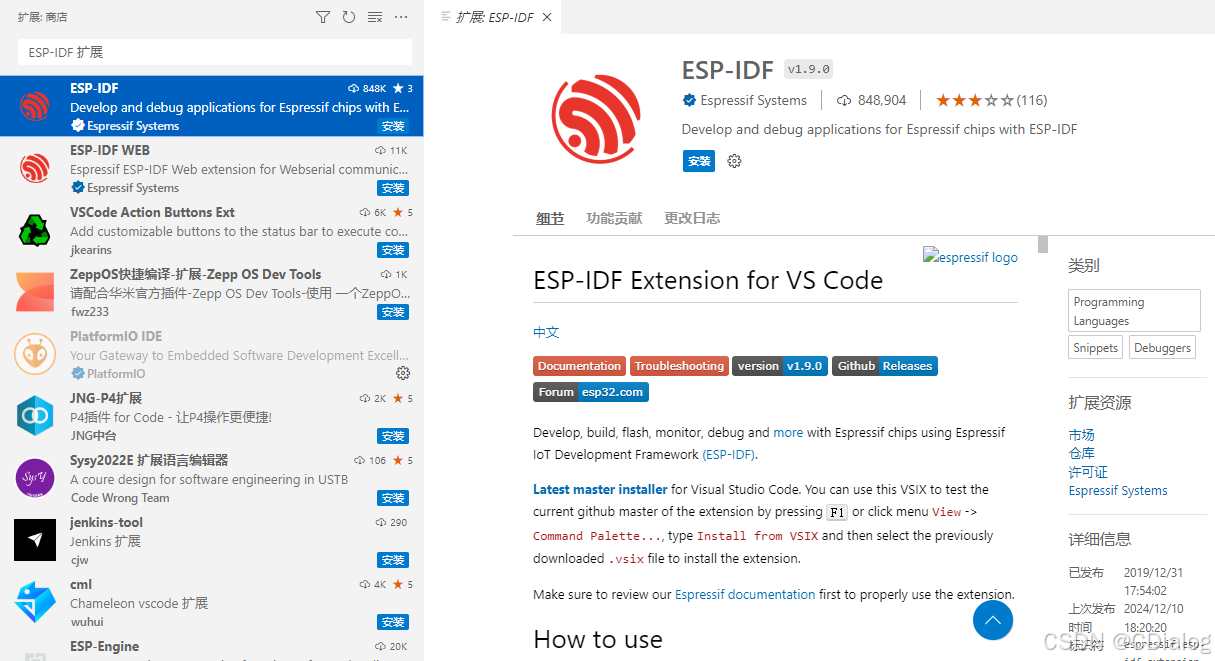Open the 仓库 repository resource link

[x=1081, y=453]
